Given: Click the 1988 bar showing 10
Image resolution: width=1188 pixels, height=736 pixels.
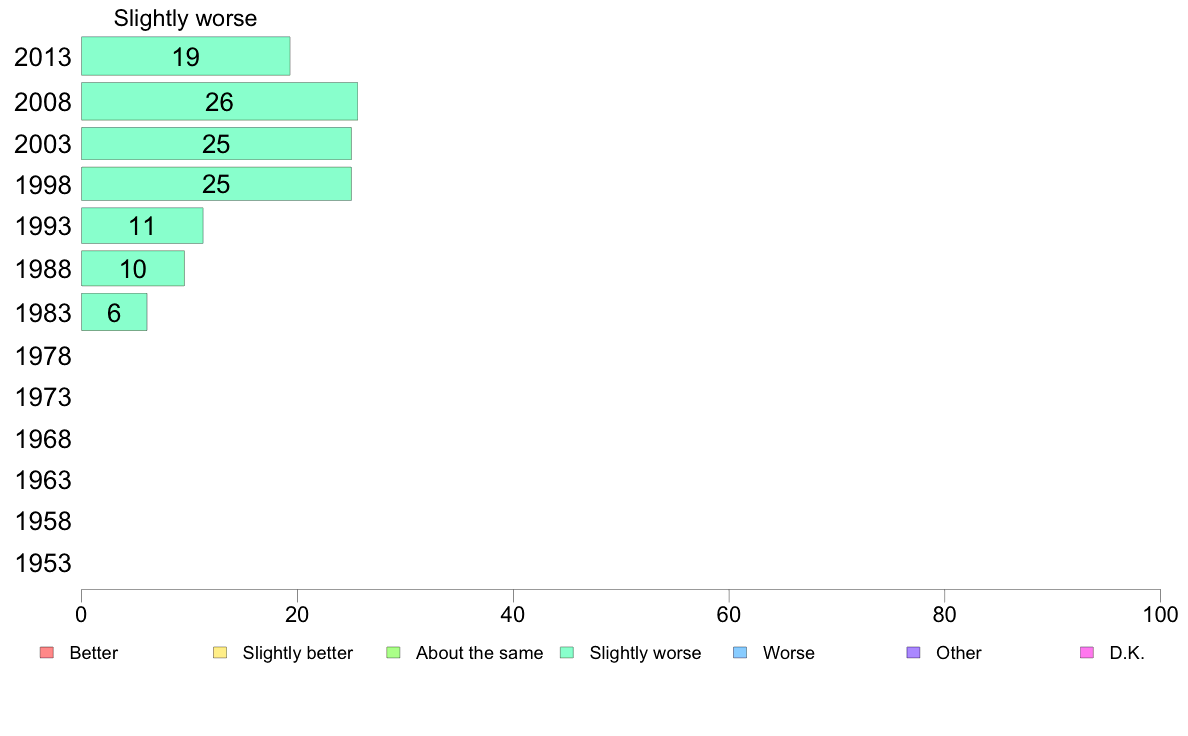Looking at the screenshot, I should pyautogui.click(x=132, y=268).
